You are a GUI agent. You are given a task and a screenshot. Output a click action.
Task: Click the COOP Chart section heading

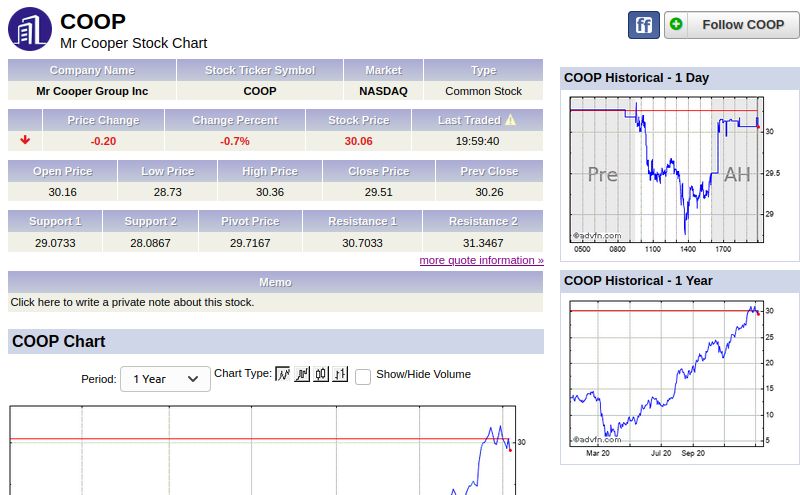click(x=59, y=342)
